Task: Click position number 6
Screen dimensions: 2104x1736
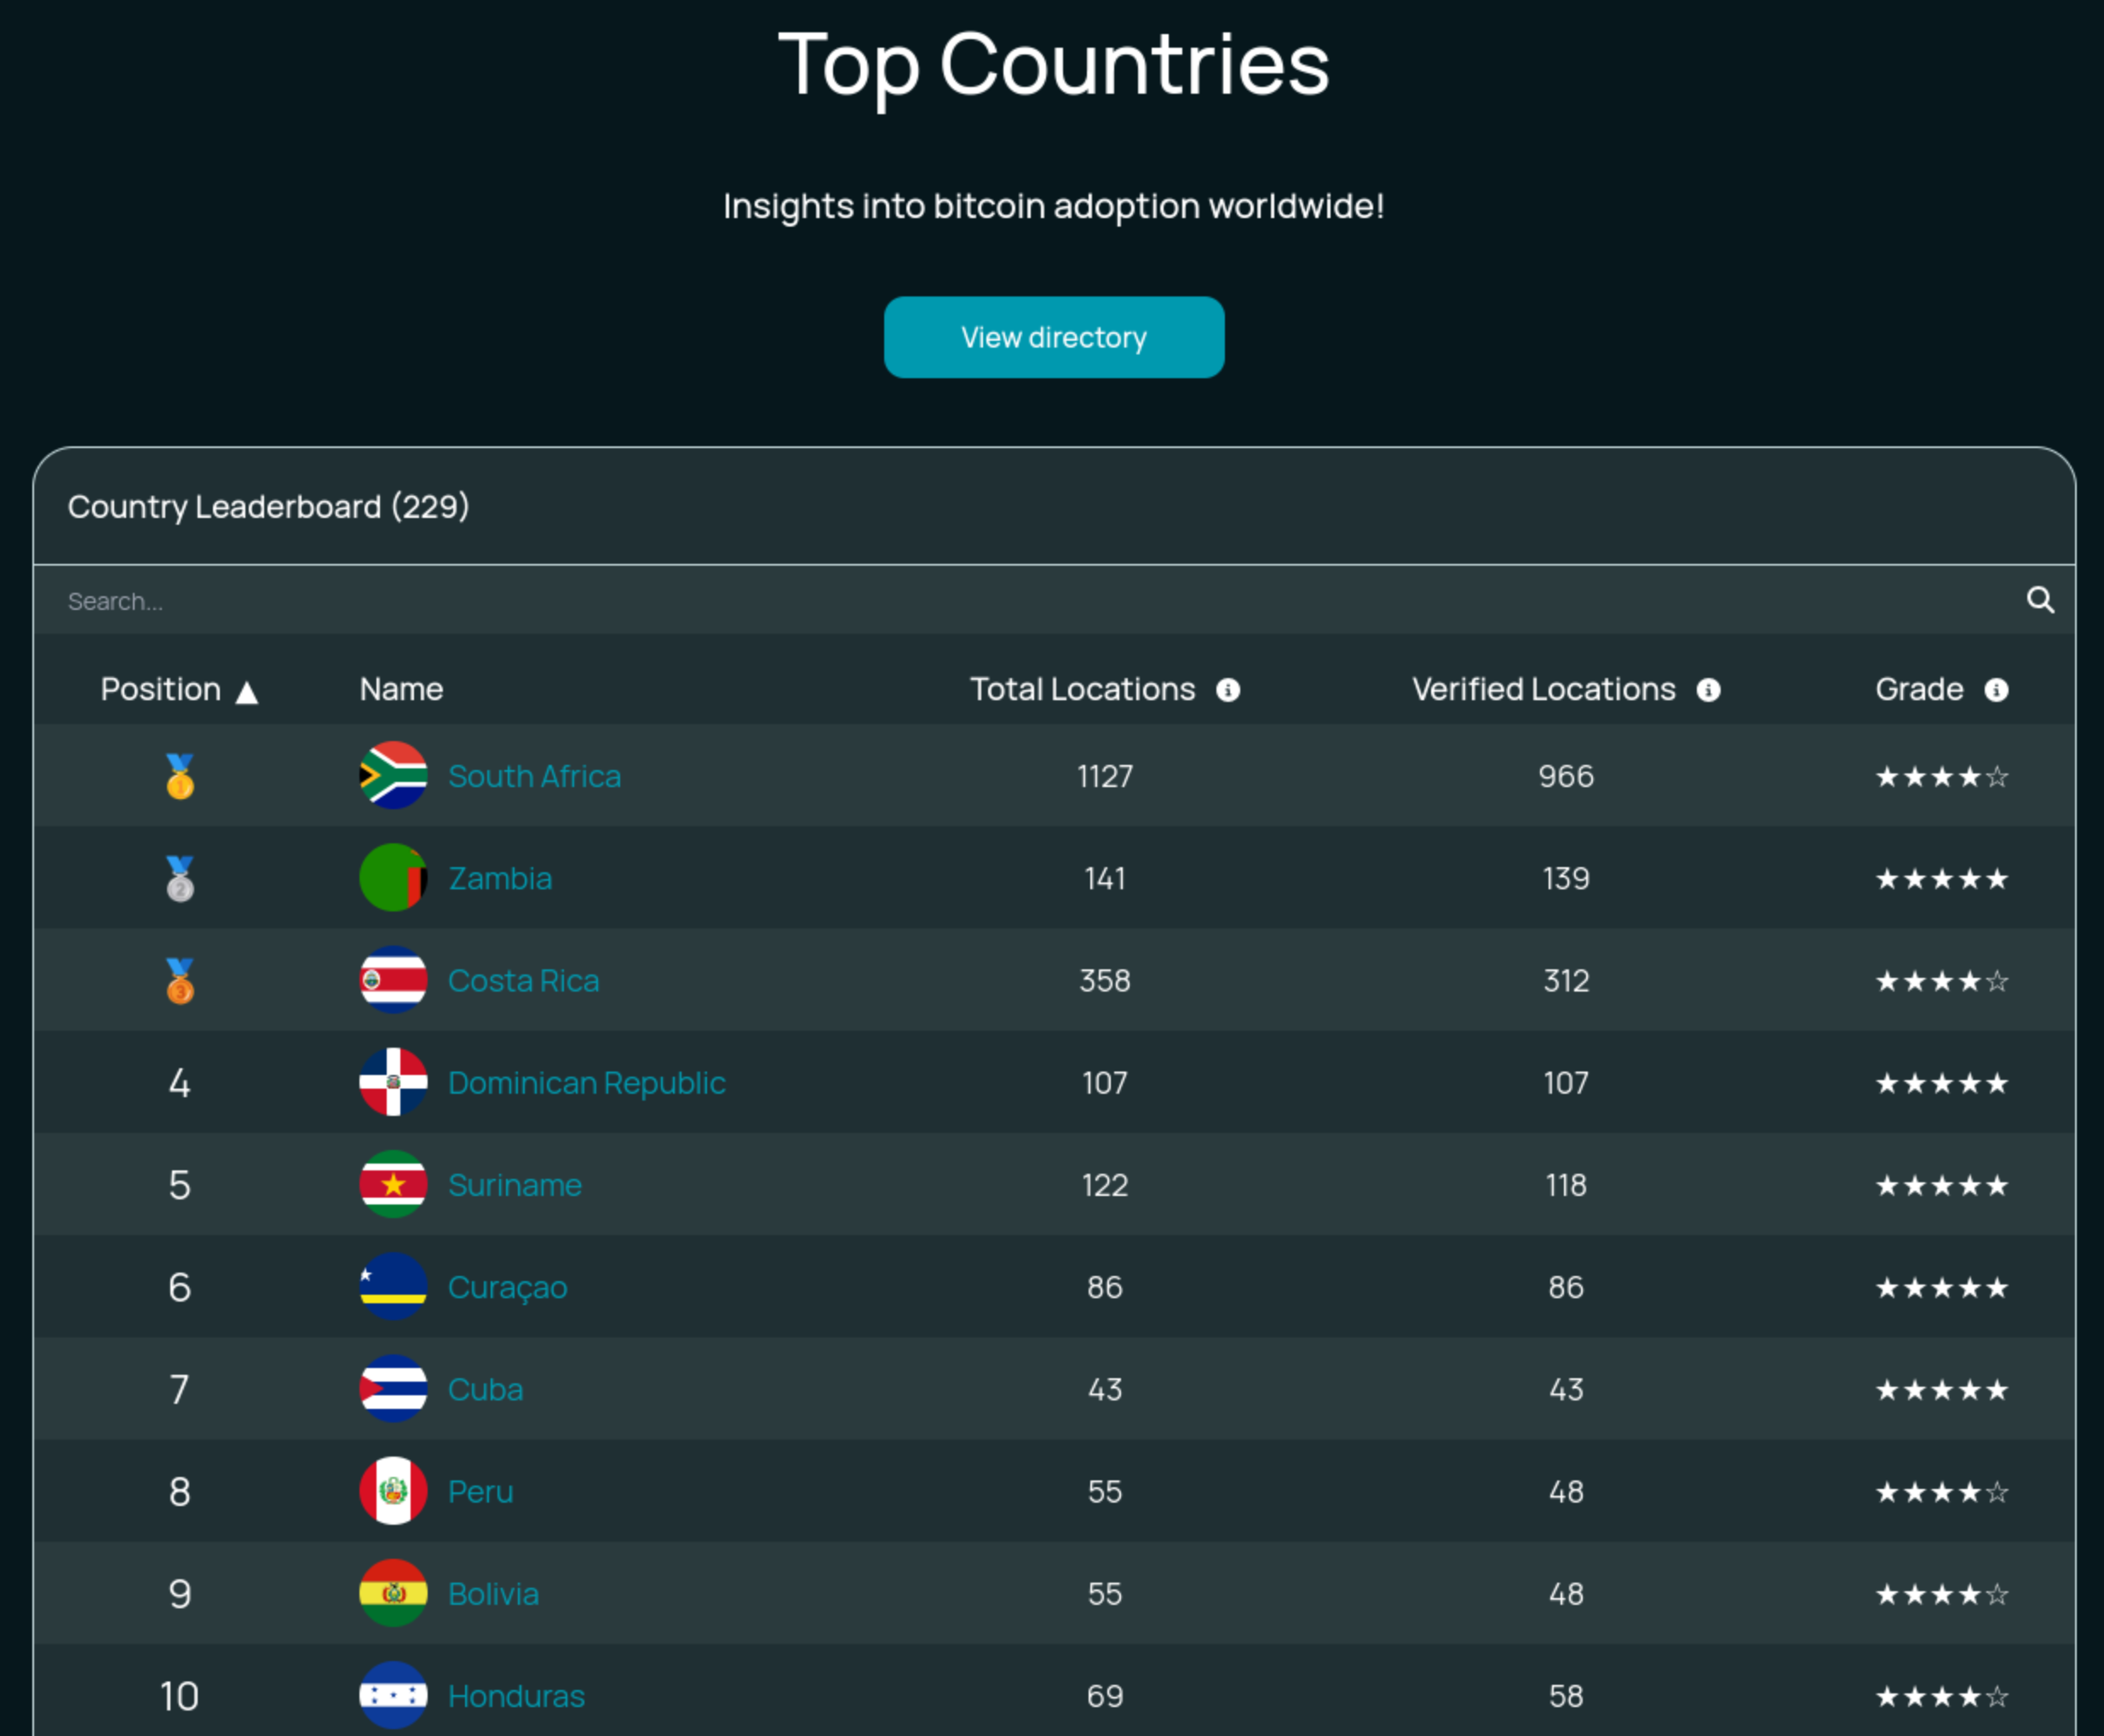Action: point(179,1287)
